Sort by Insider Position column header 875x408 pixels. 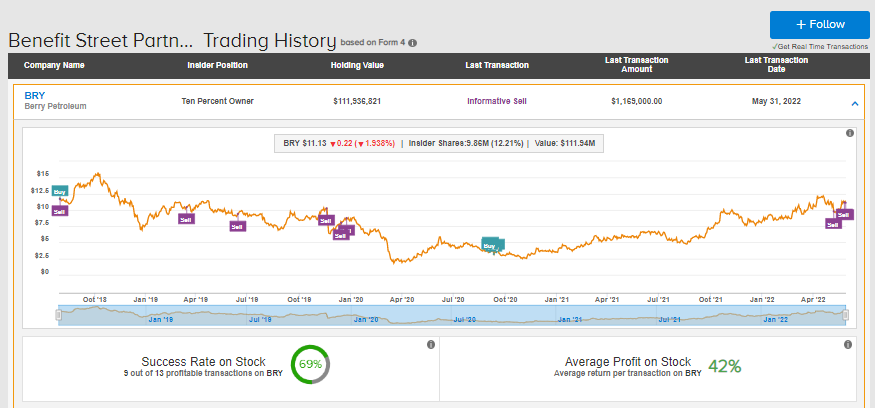tap(218, 65)
